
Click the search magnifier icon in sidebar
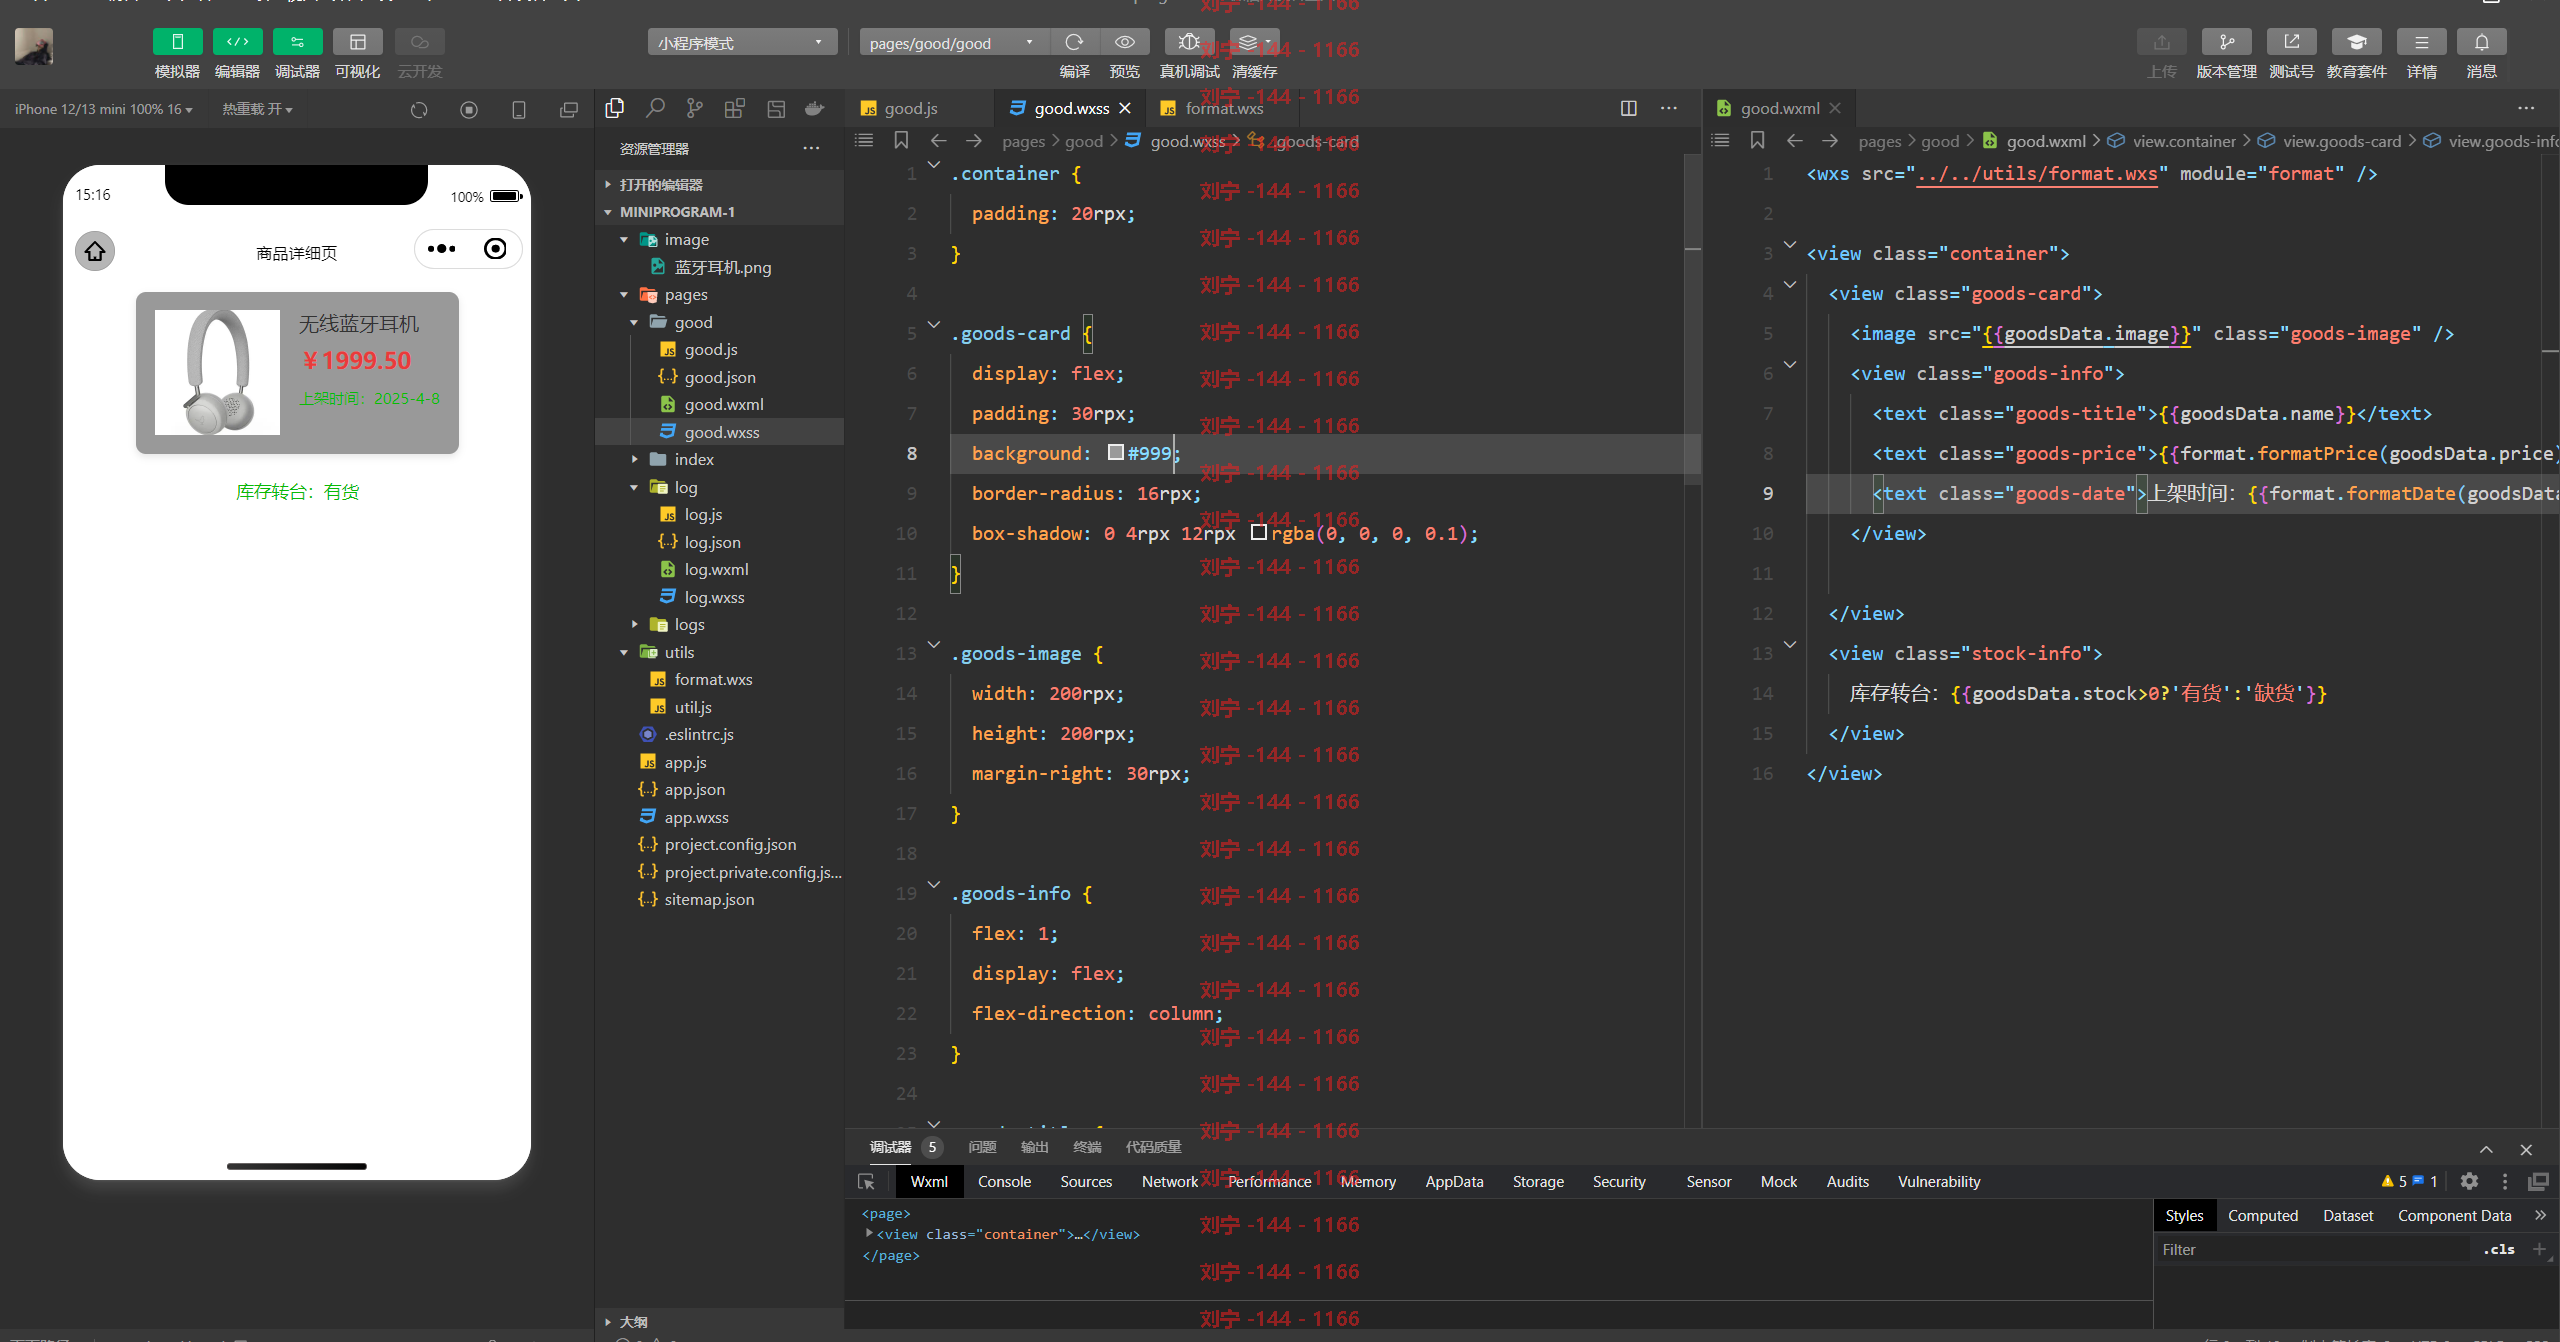[x=655, y=108]
